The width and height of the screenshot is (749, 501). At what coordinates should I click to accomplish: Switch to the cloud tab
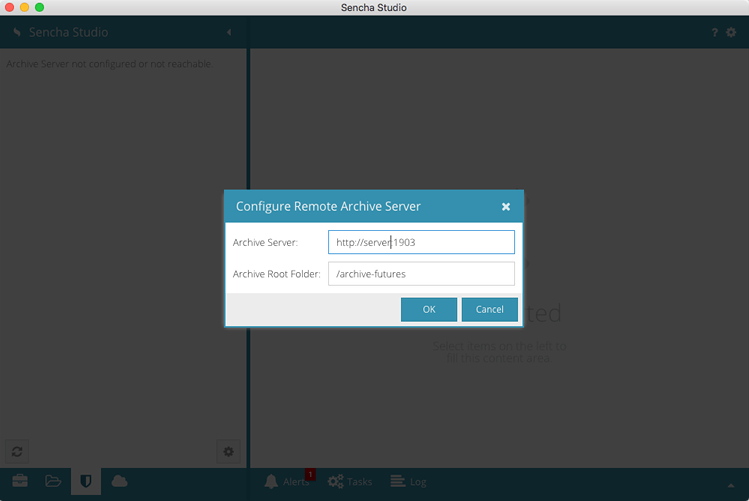[x=119, y=481]
